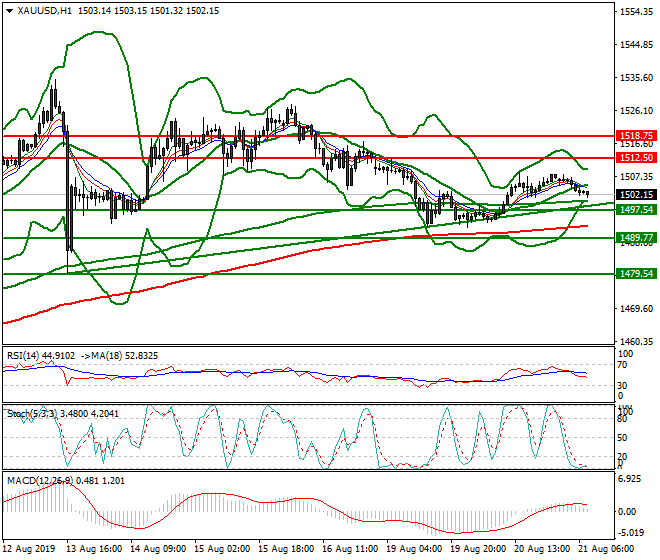Image resolution: width=660 pixels, height=560 pixels.
Task: Click the 1544.85 price scale value
Action: tap(636, 45)
